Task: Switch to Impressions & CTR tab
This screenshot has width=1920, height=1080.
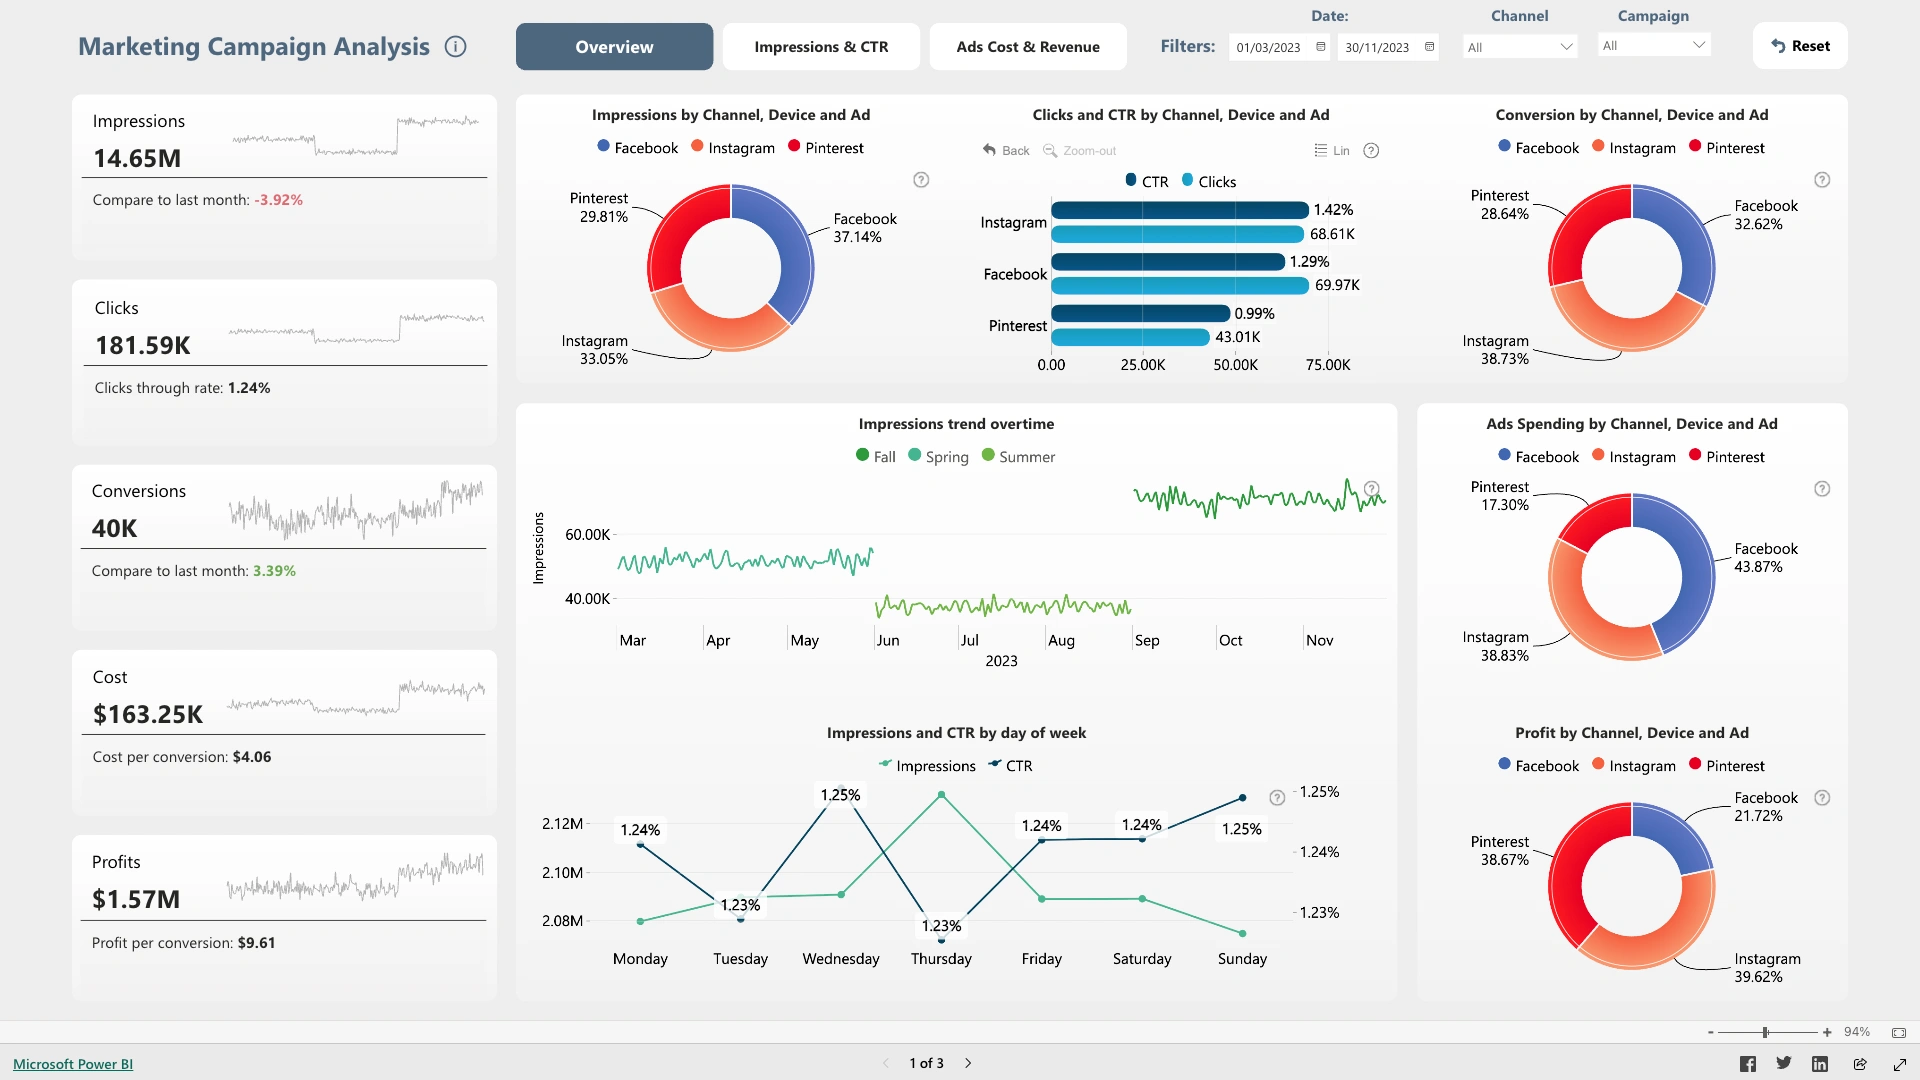Action: 821,46
